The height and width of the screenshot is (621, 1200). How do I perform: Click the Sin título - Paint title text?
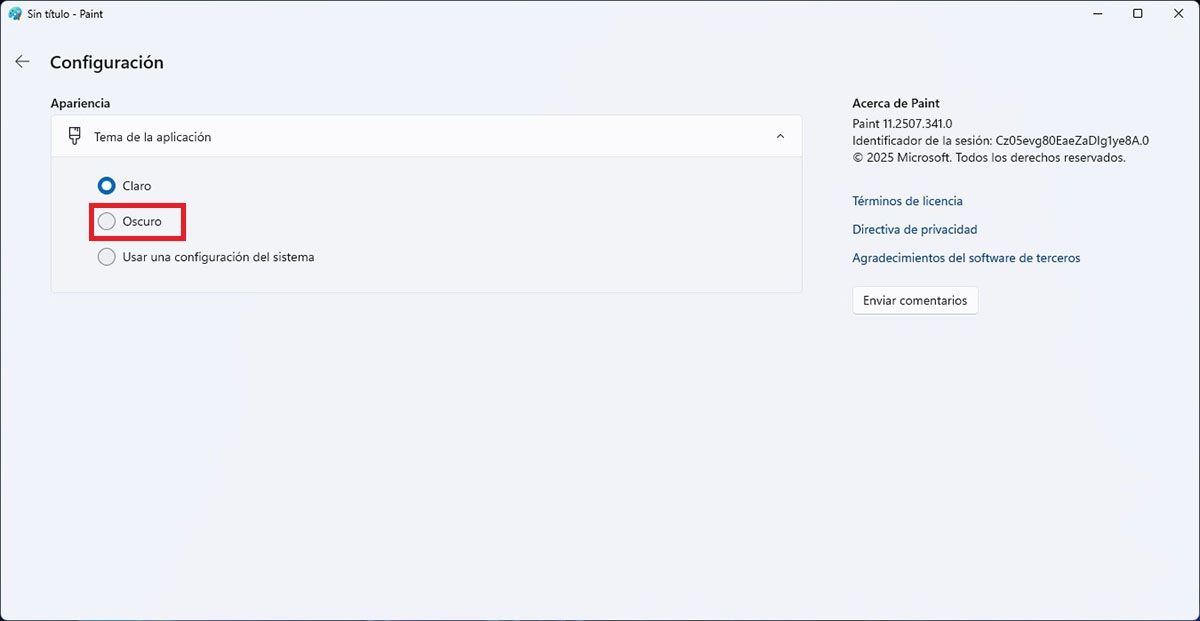pyautogui.click(x=65, y=14)
